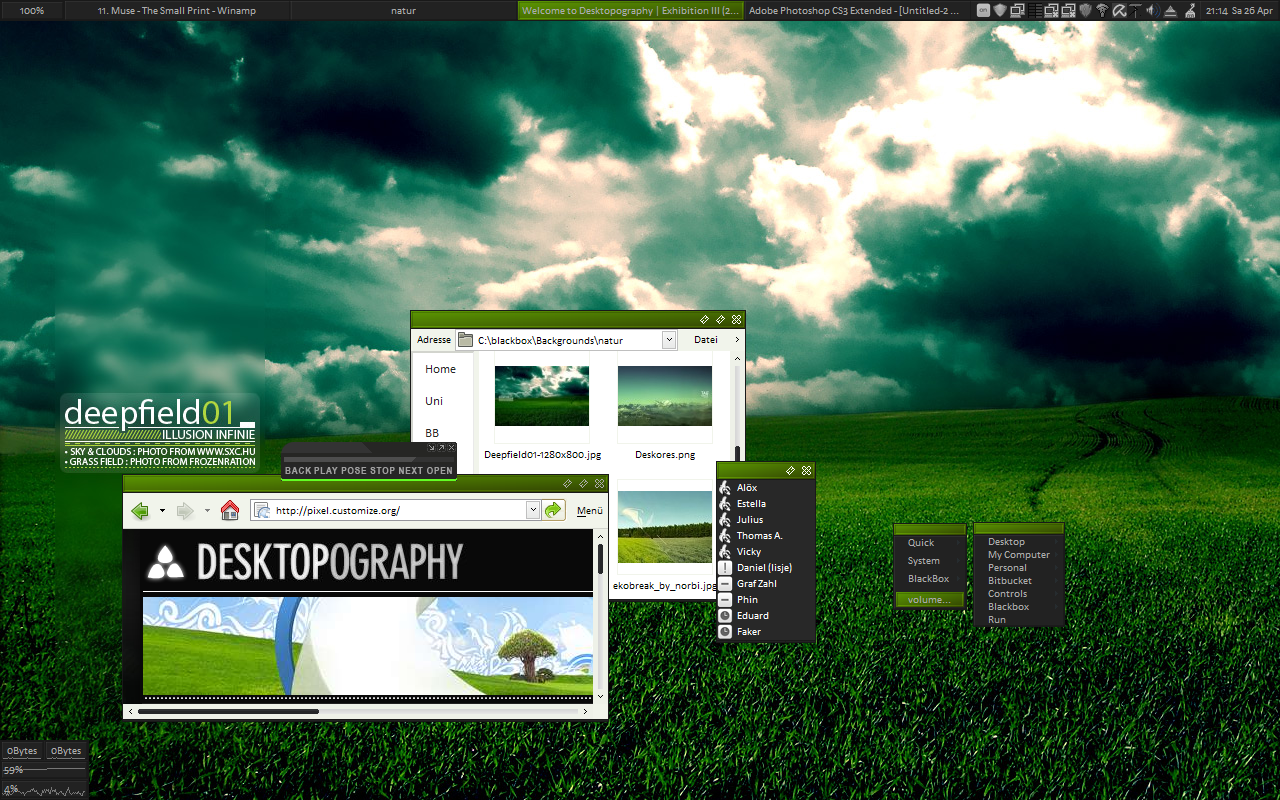The image size is (1280, 800).
Task: Click the status icon next to Faker
Action: (x=725, y=632)
